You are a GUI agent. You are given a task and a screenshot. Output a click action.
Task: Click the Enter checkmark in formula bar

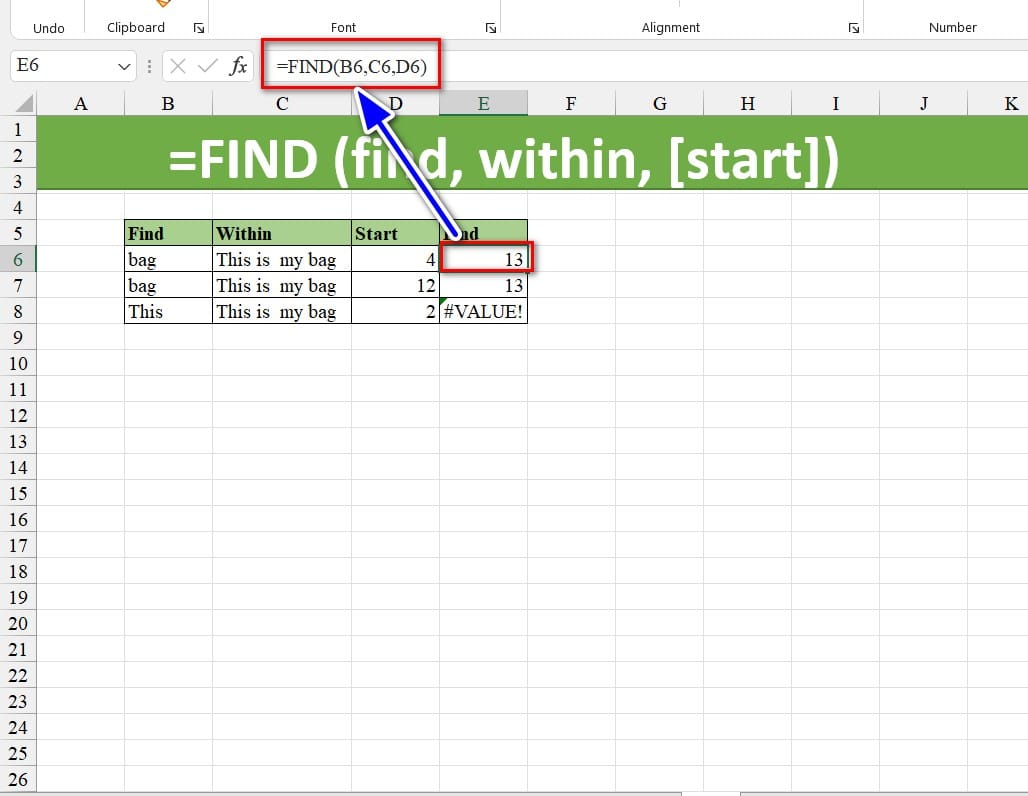pyautogui.click(x=208, y=67)
